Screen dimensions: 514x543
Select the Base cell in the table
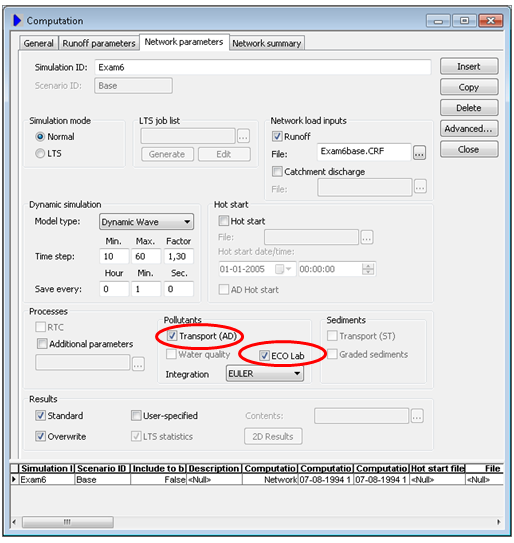coord(103,480)
